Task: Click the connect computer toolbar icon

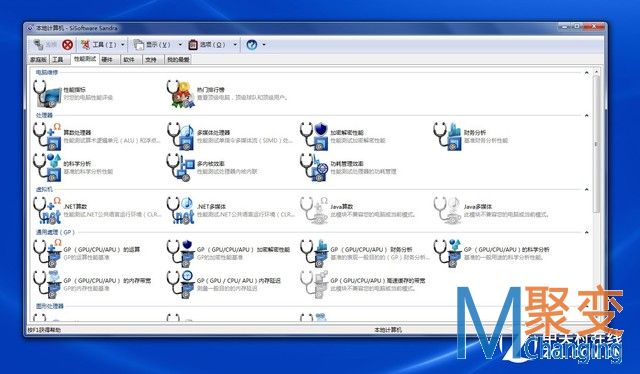Action: (x=39, y=45)
